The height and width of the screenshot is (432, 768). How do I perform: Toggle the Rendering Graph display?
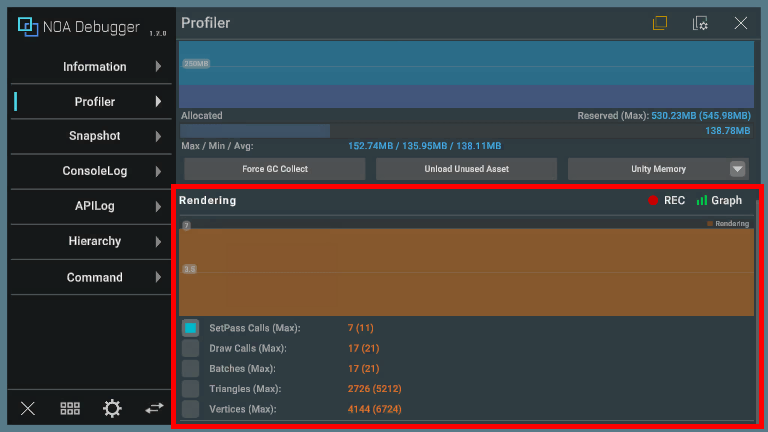pyautogui.click(x=719, y=201)
